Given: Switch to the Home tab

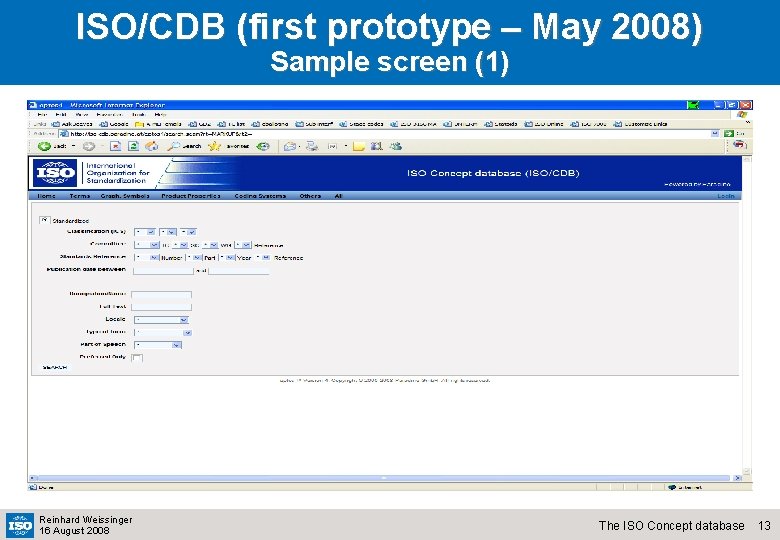Looking at the screenshot, I should tap(47, 196).
